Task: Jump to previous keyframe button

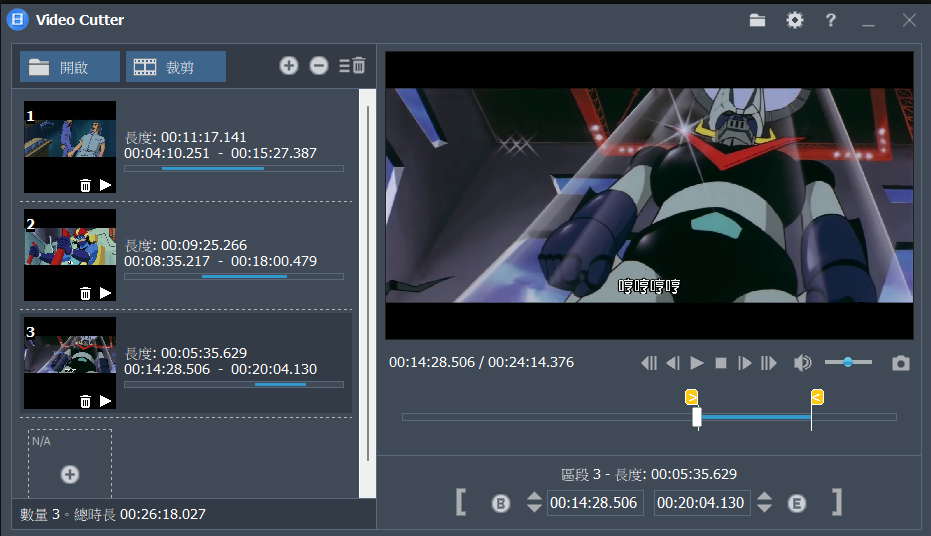Action: pyautogui.click(x=649, y=363)
